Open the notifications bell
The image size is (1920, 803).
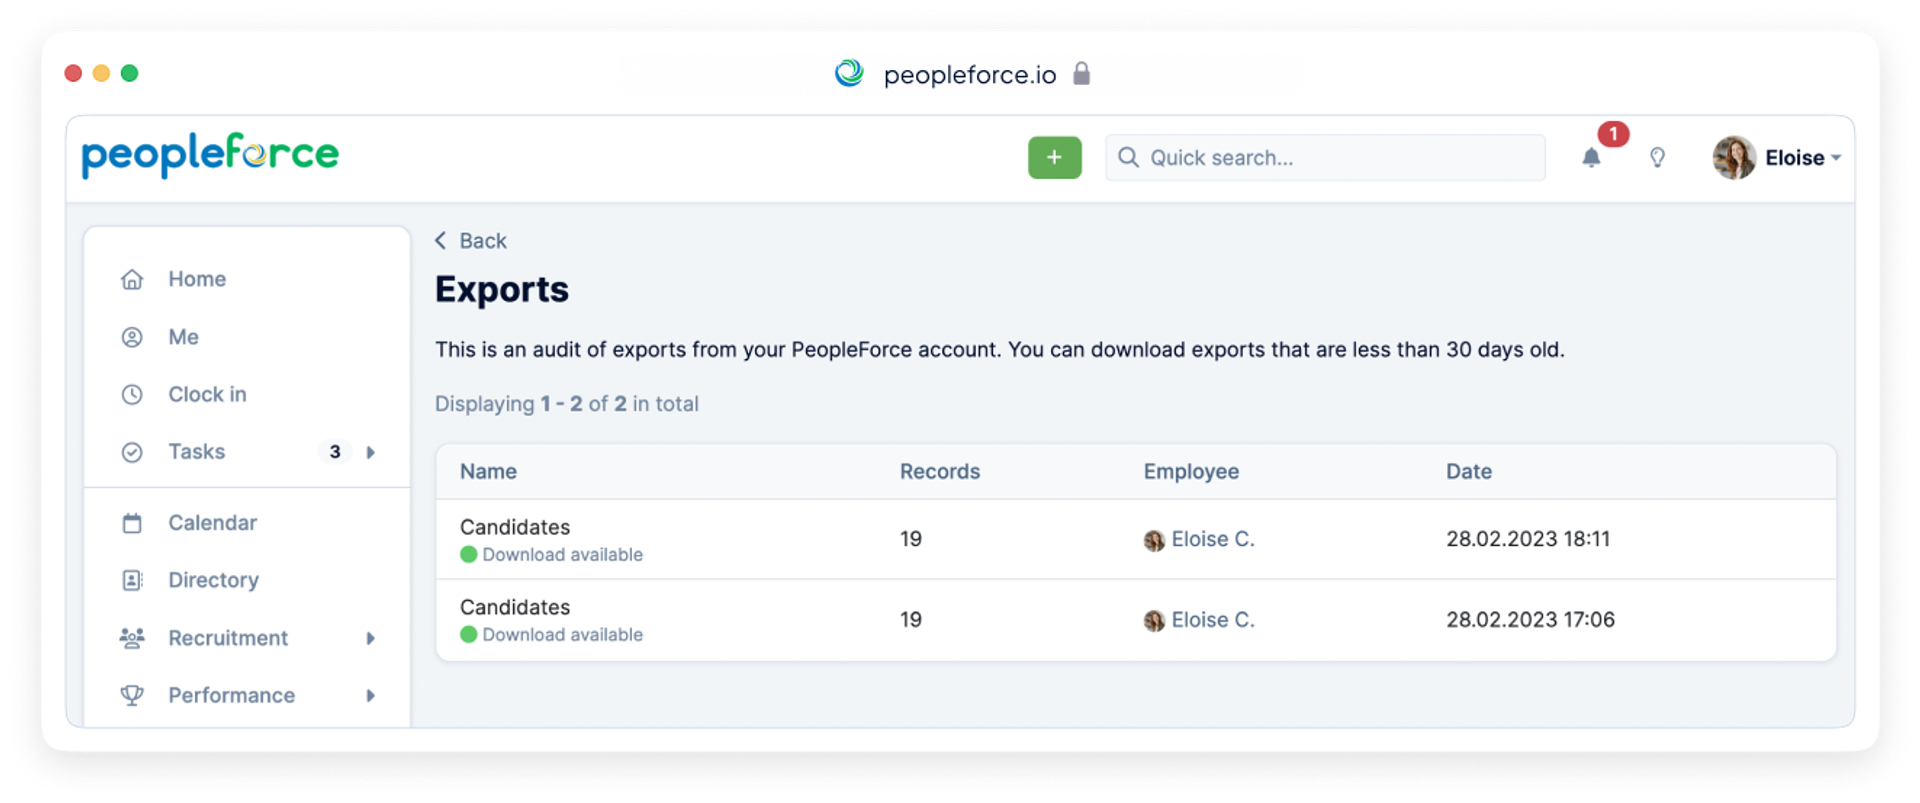click(1591, 157)
